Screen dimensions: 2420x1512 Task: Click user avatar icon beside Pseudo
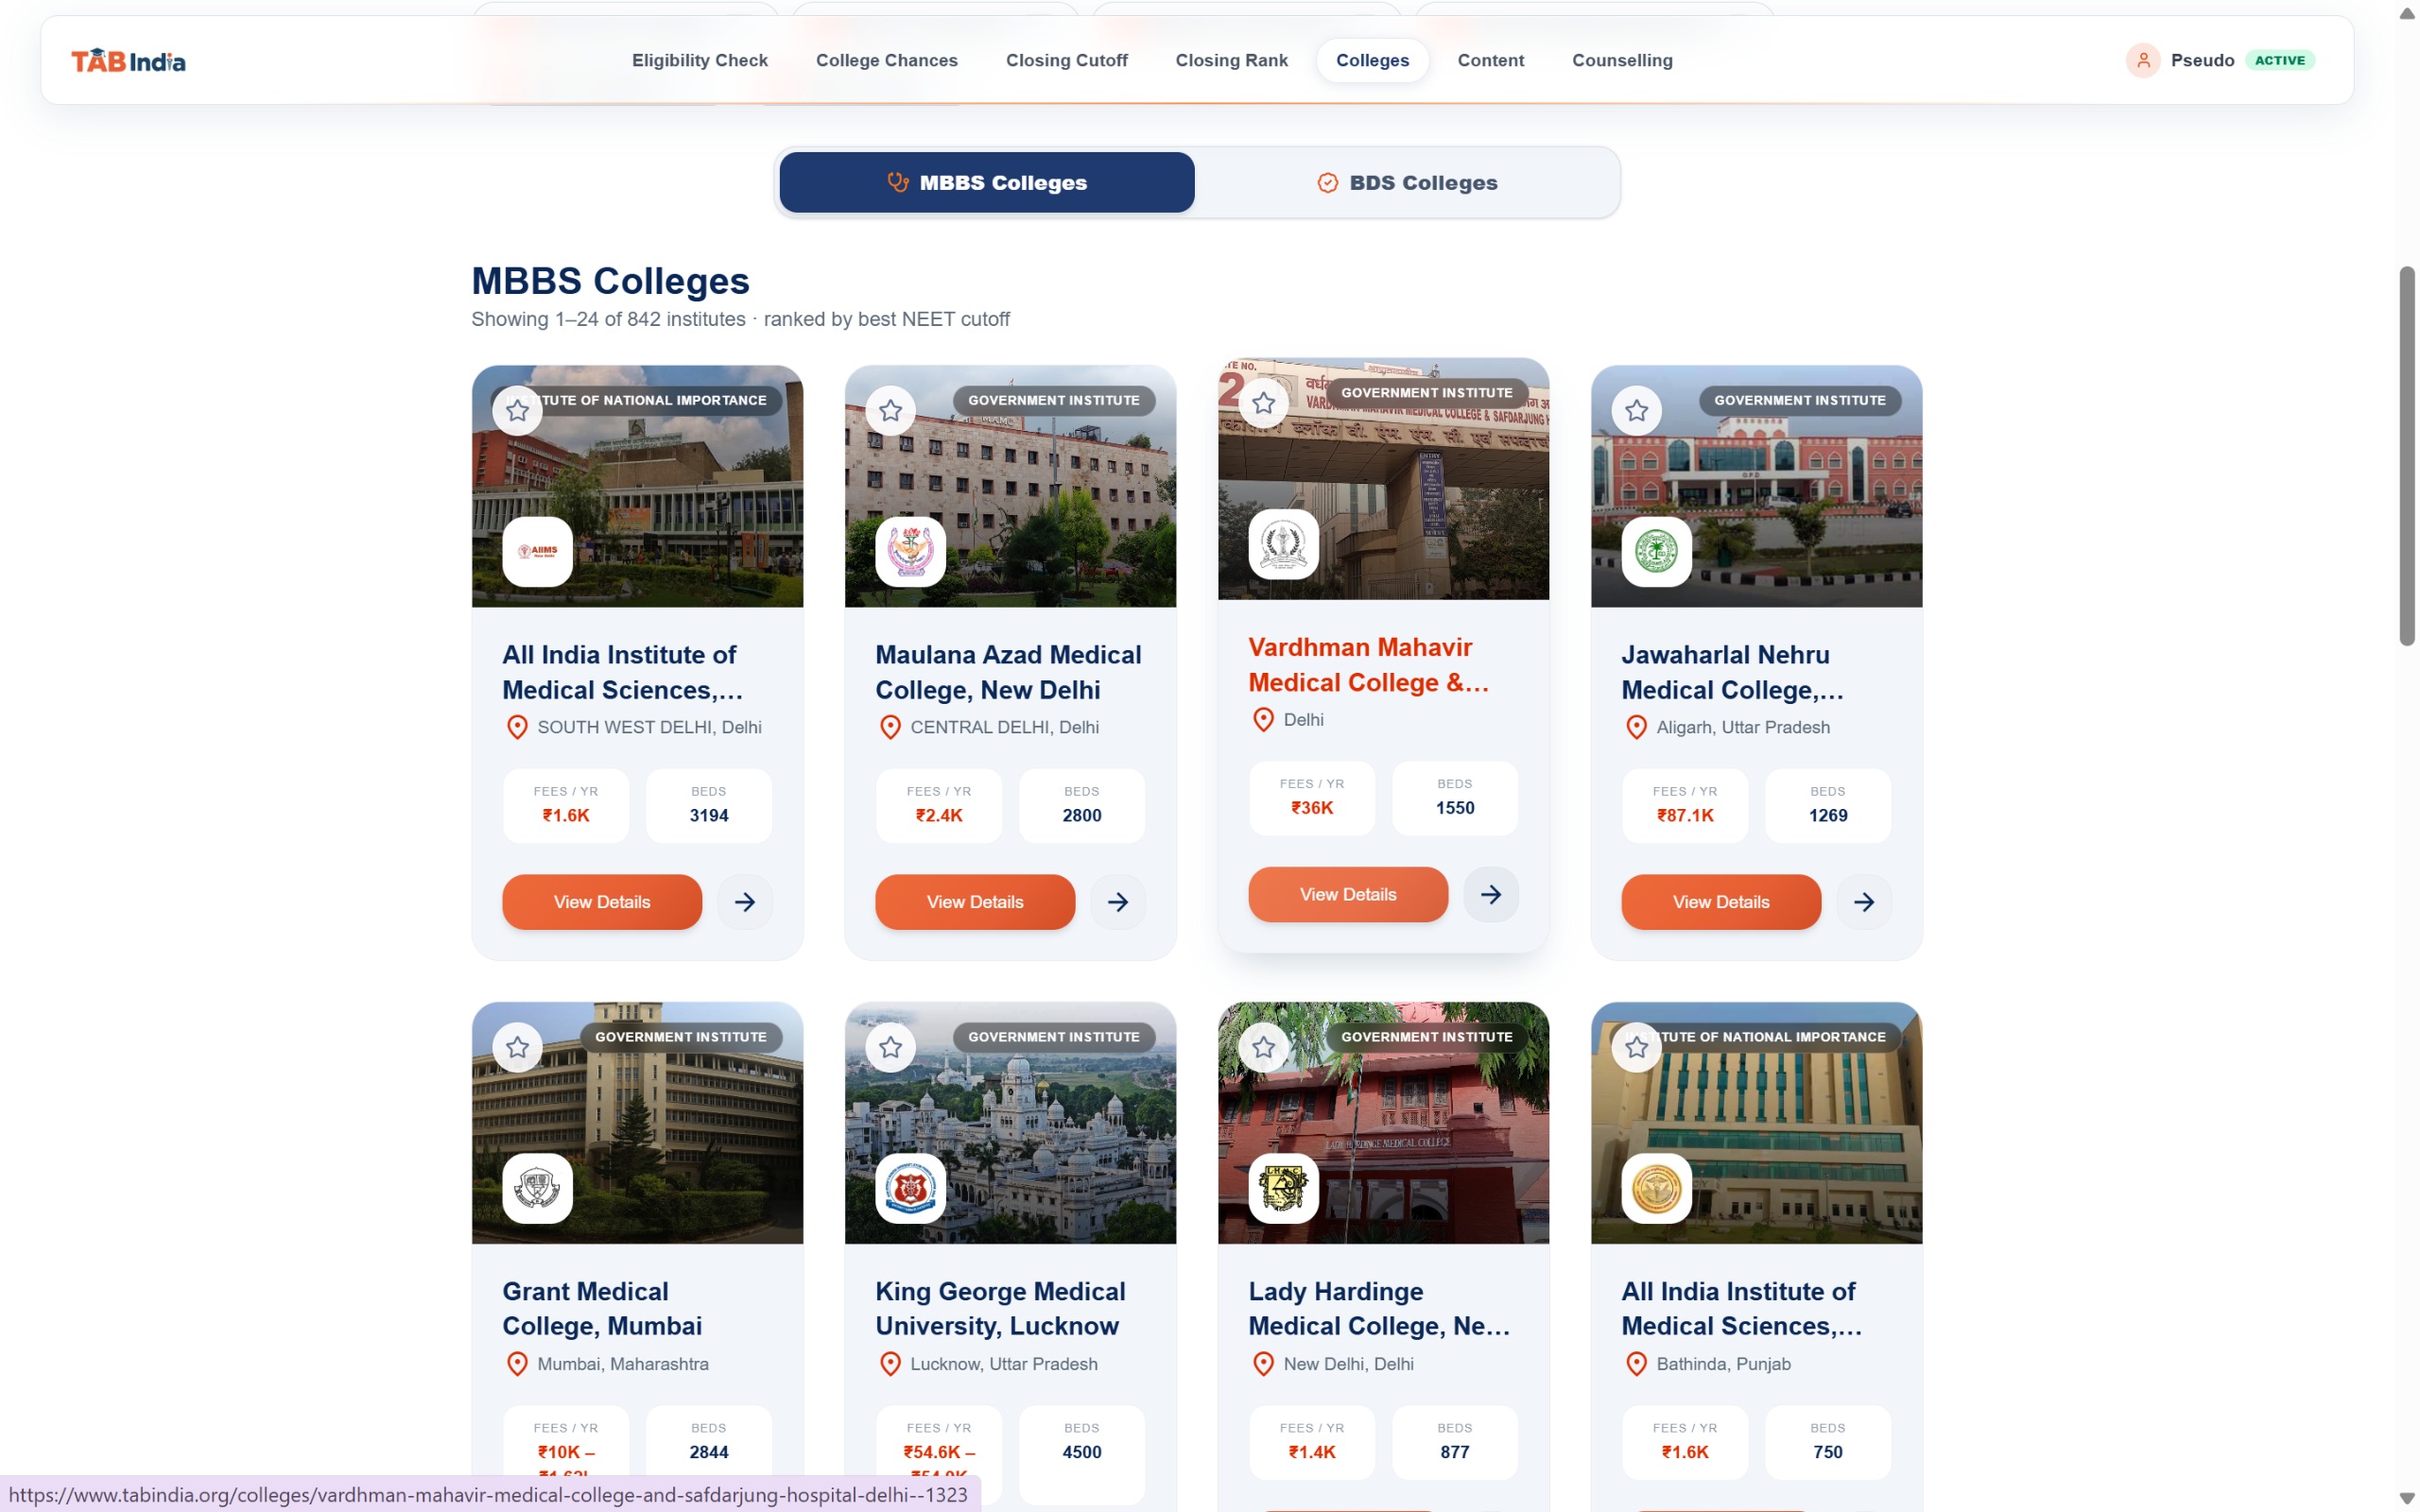[2143, 60]
